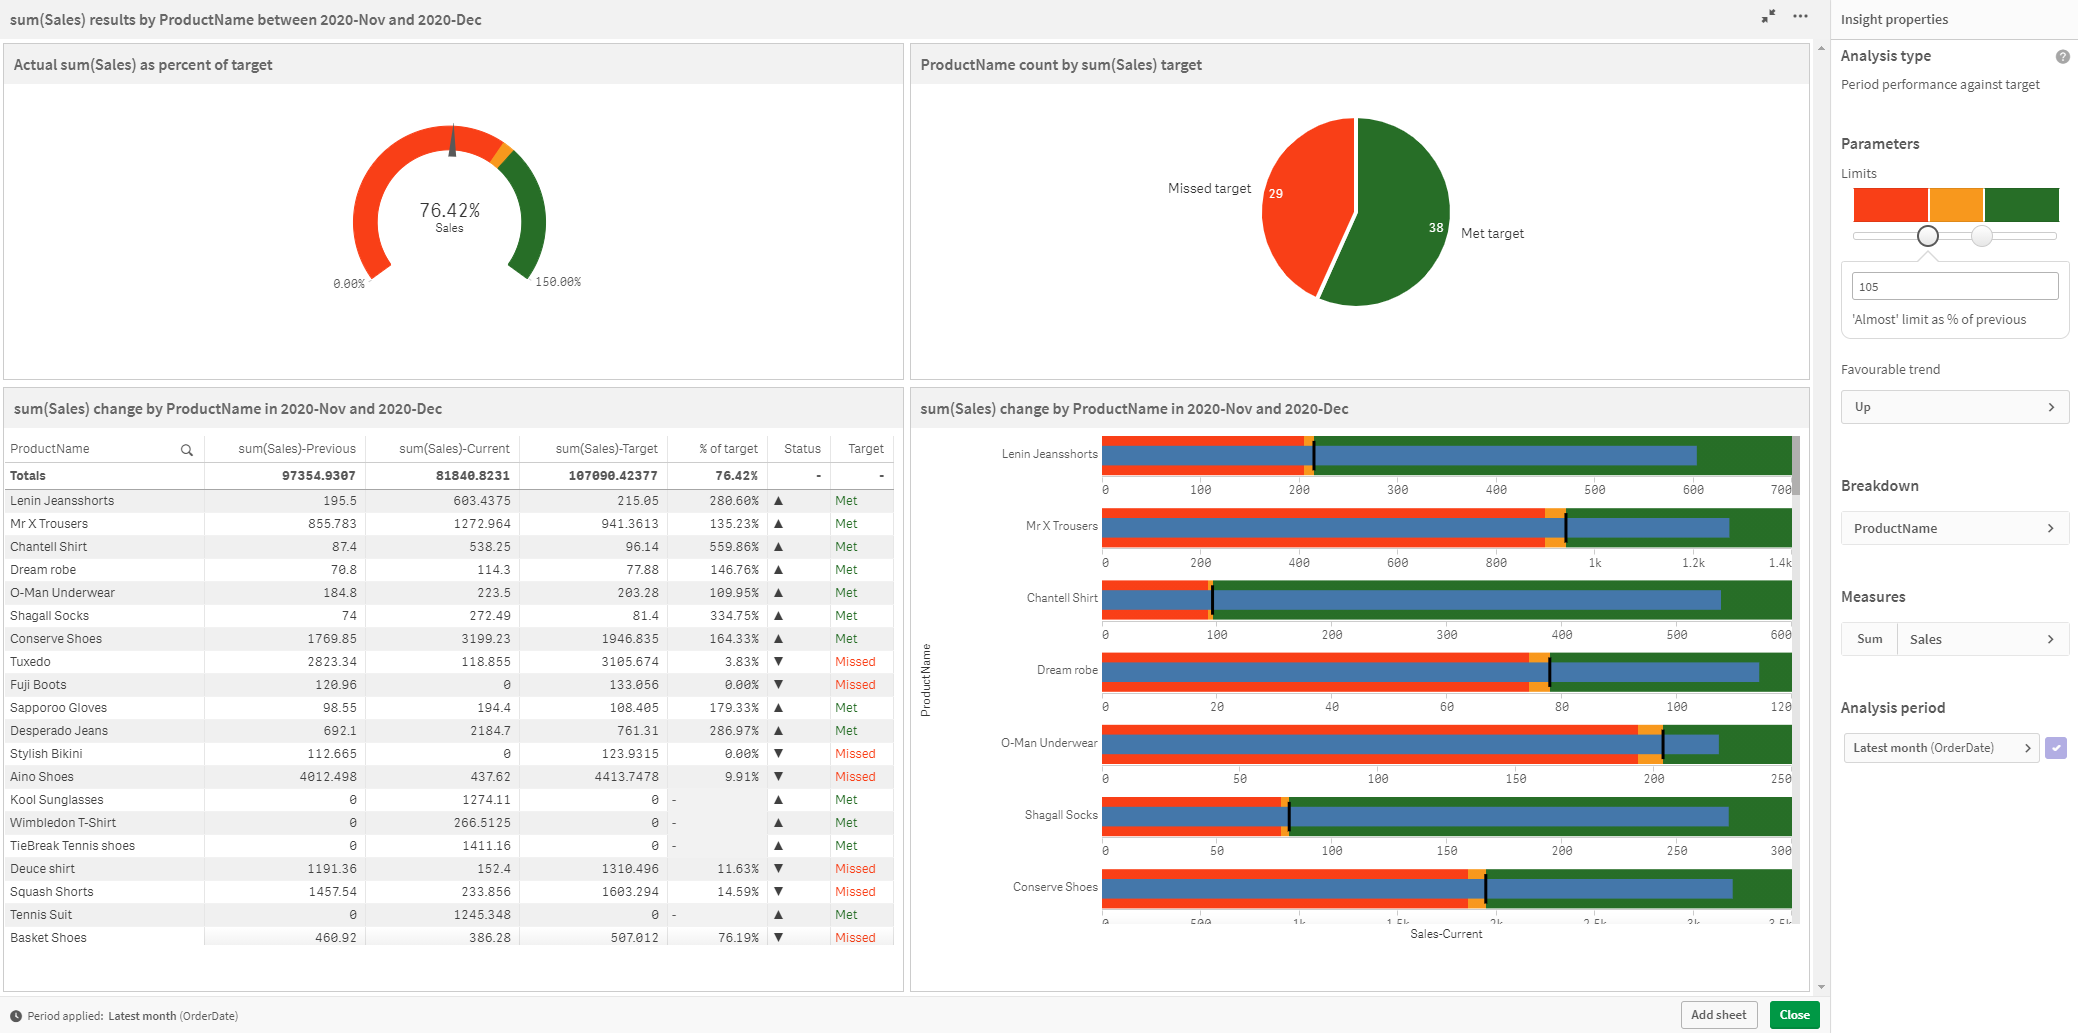
Task: Click the collapse fullscreen arrows icon
Action: coord(1768,17)
